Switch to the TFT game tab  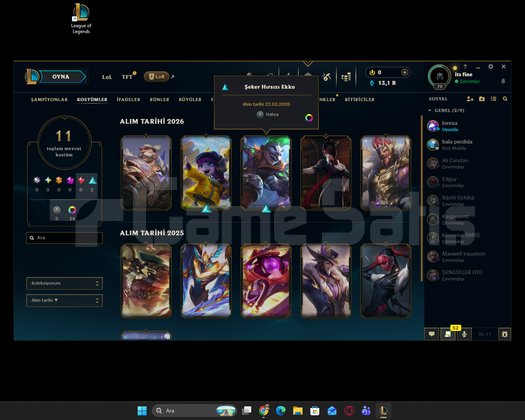pyautogui.click(x=127, y=77)
